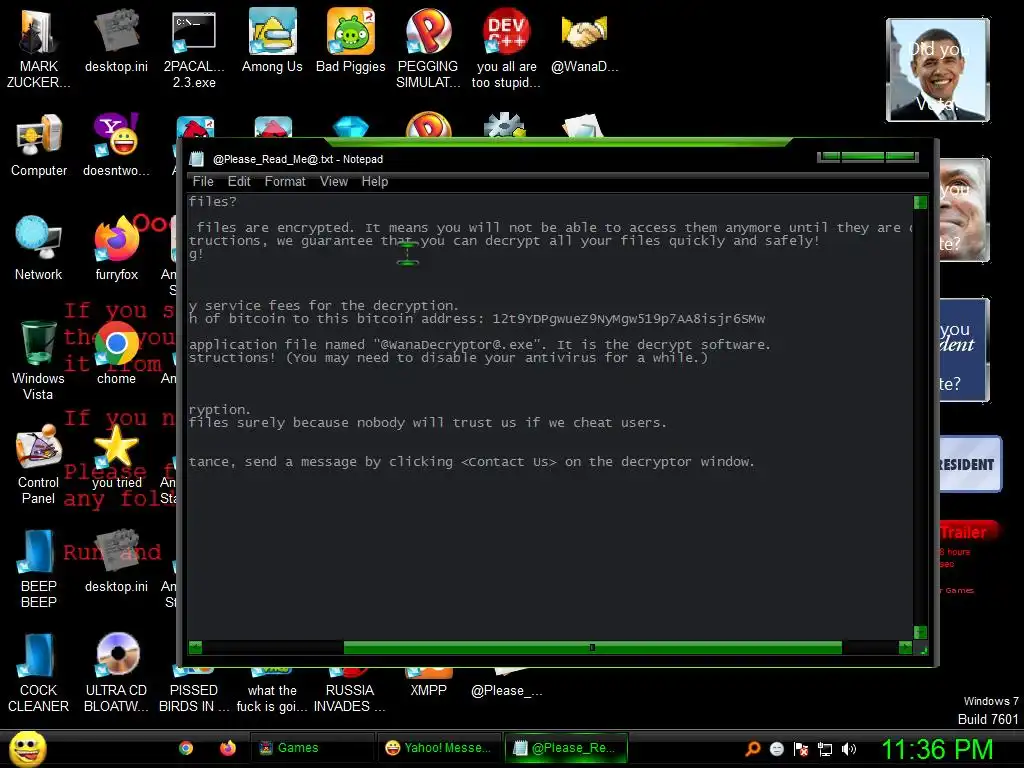Open the Format menu in Notepad
The height and width of the screenshot is (768, 1024).
click(285, 182)
